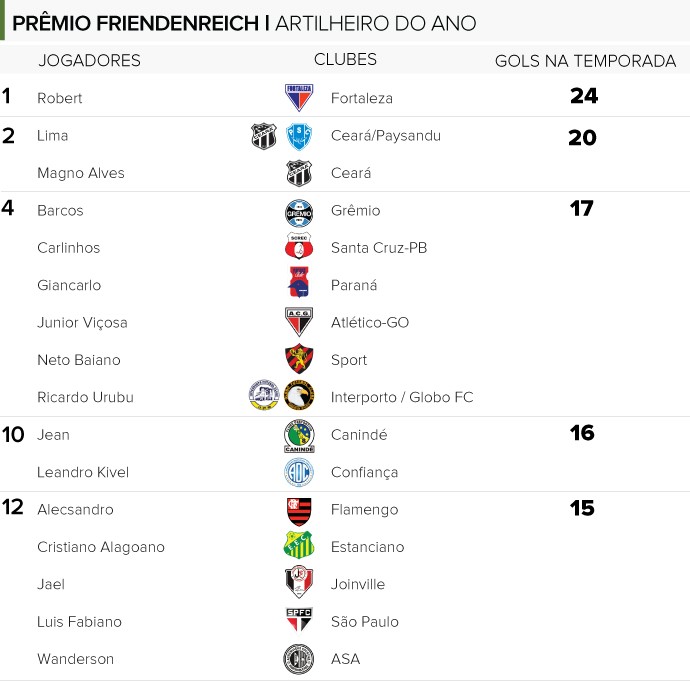Select the Sport lion crest
Screen dimensions: 690x683
pos(299,358)
